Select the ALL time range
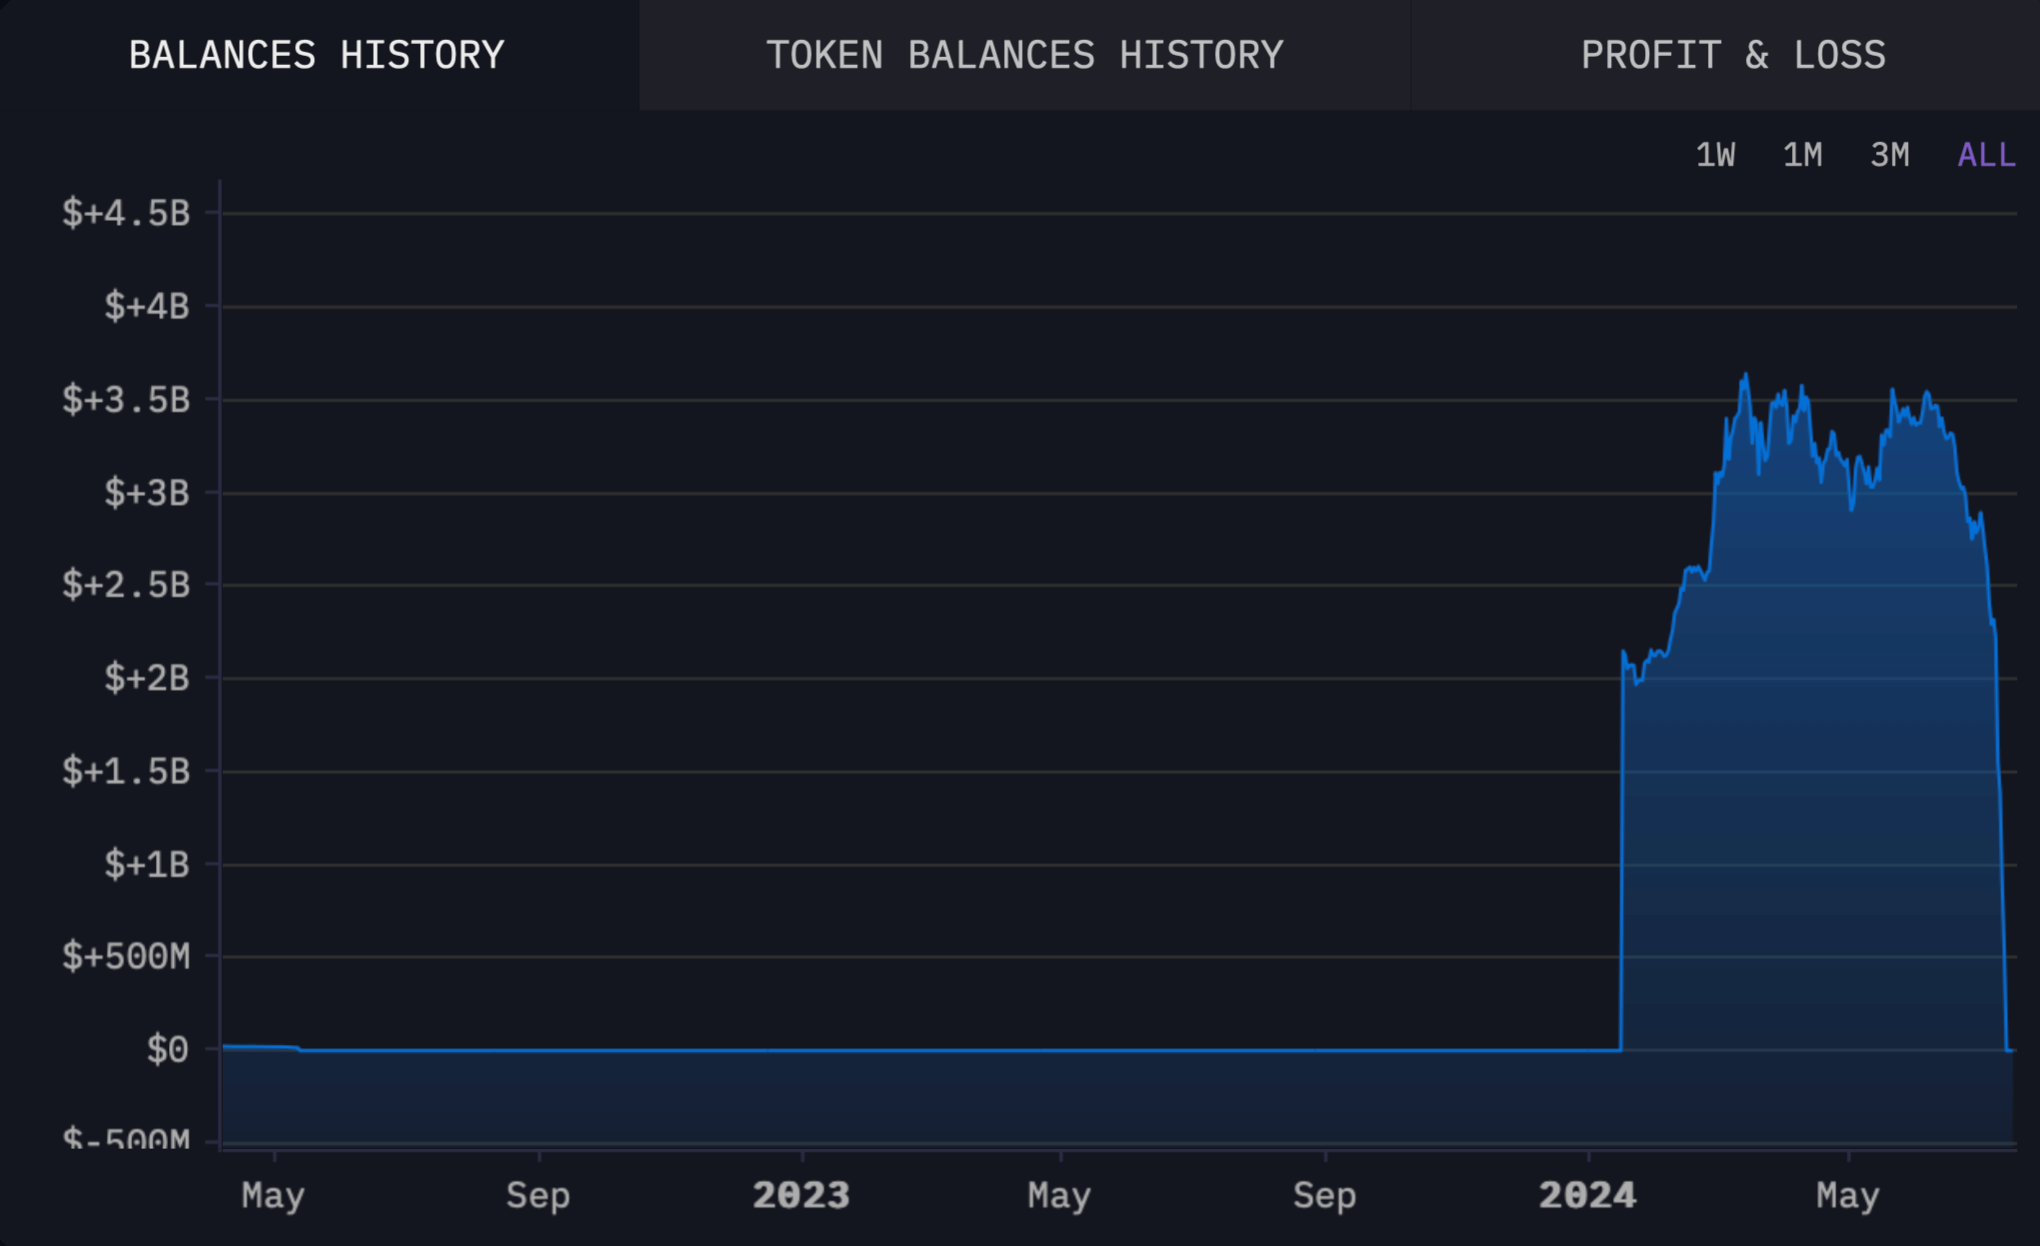Screen dimensions: 2040x1246 (1986, 155)
